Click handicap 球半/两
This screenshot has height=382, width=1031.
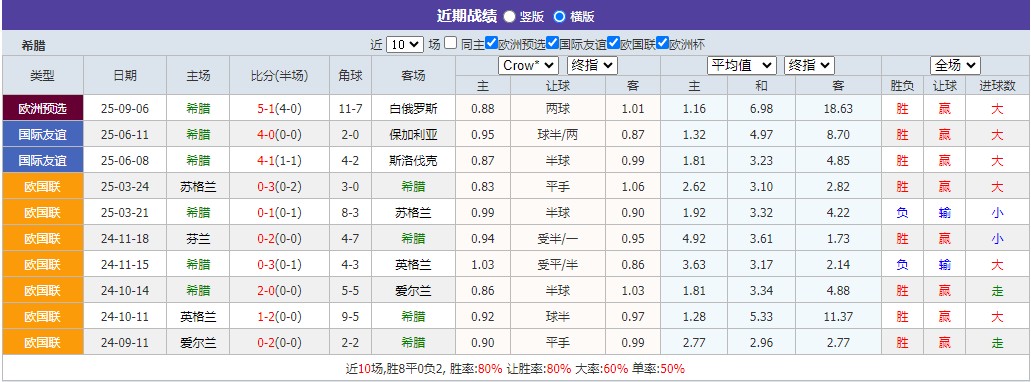coord(558,135)
